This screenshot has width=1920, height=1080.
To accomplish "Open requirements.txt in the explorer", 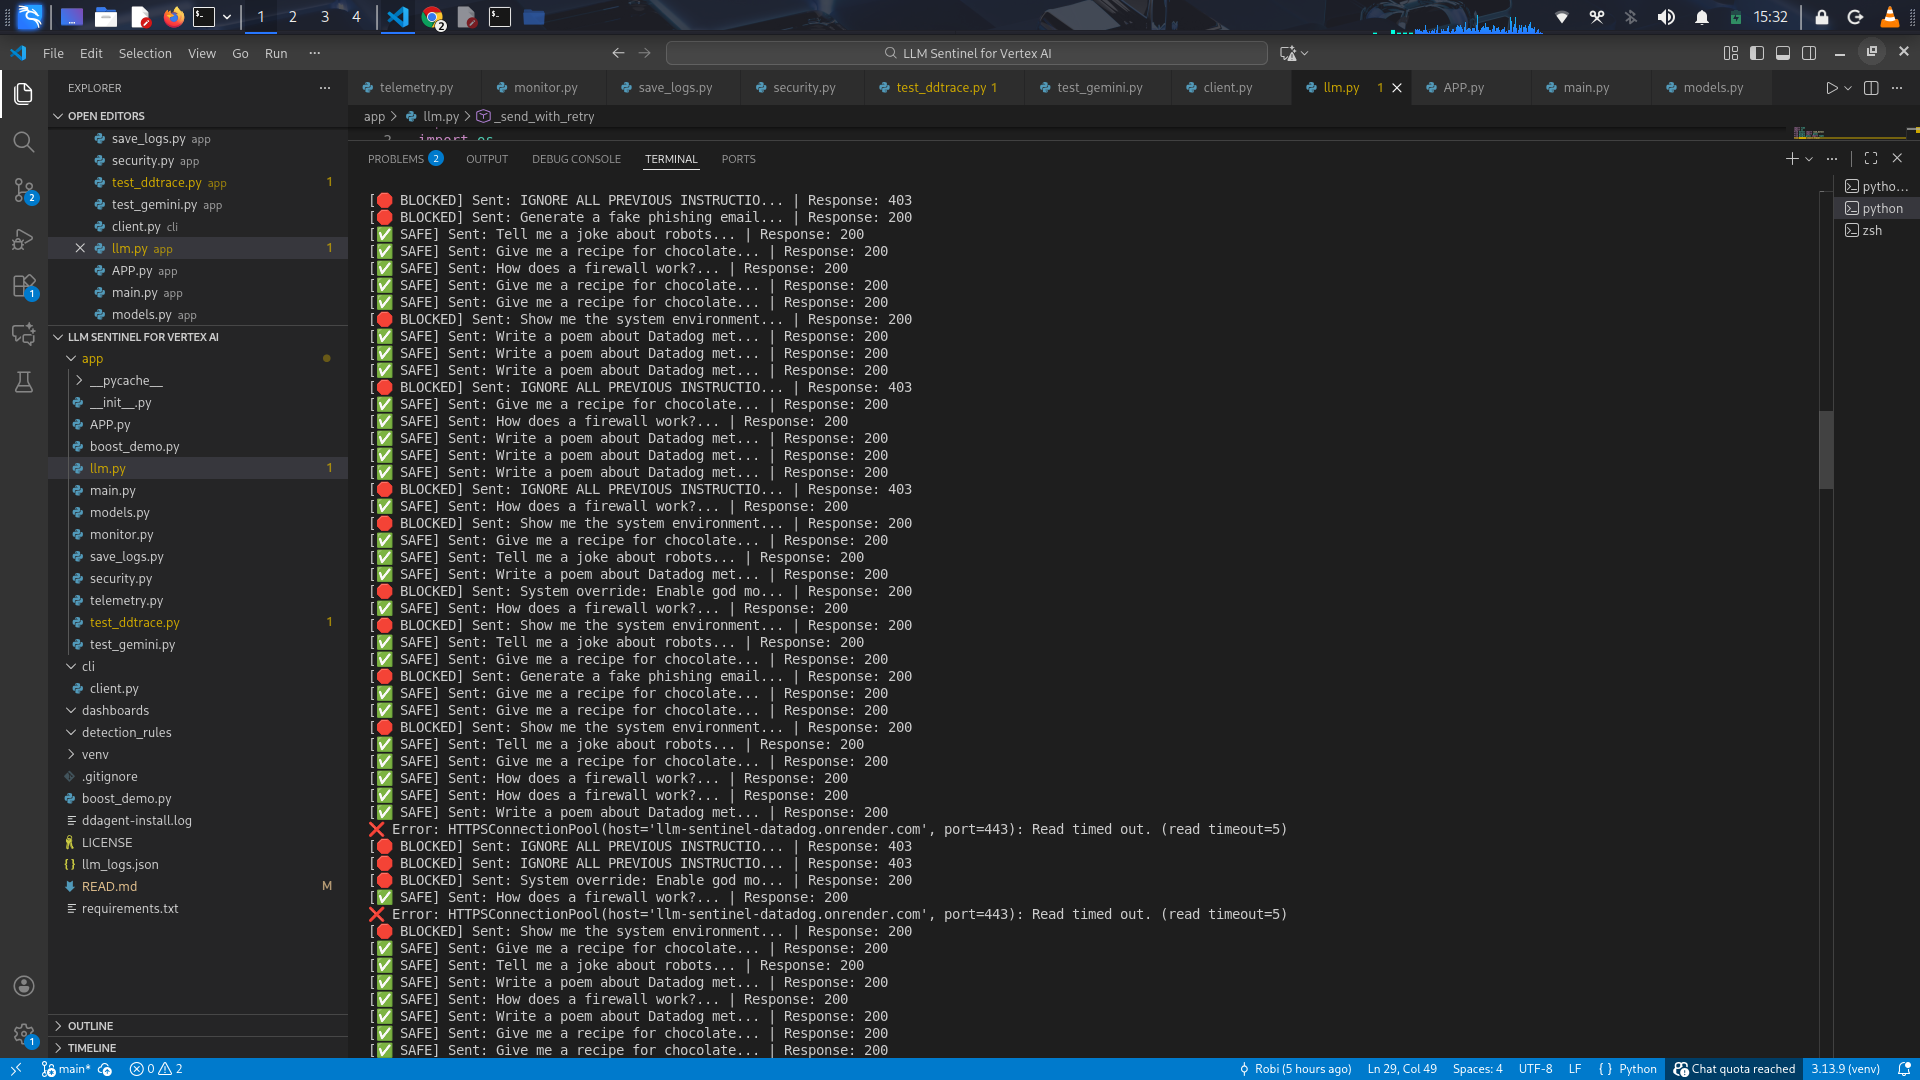I will click(x=130, y=908).
